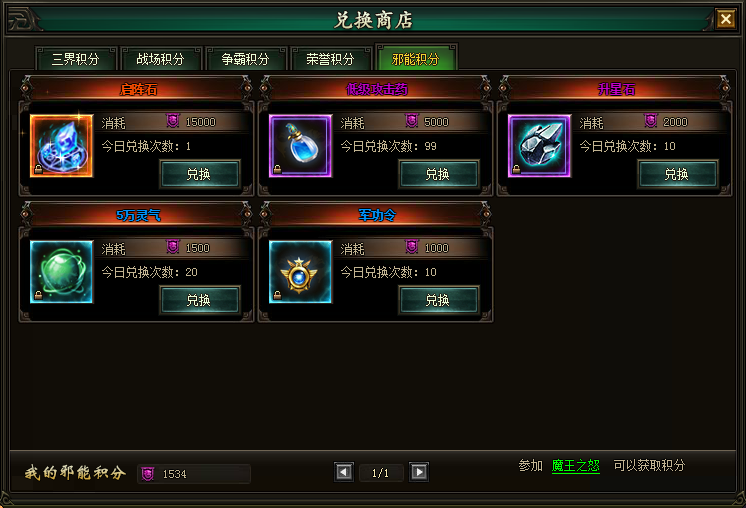Open the 争霸积分 tab

[x=245, y=59]
